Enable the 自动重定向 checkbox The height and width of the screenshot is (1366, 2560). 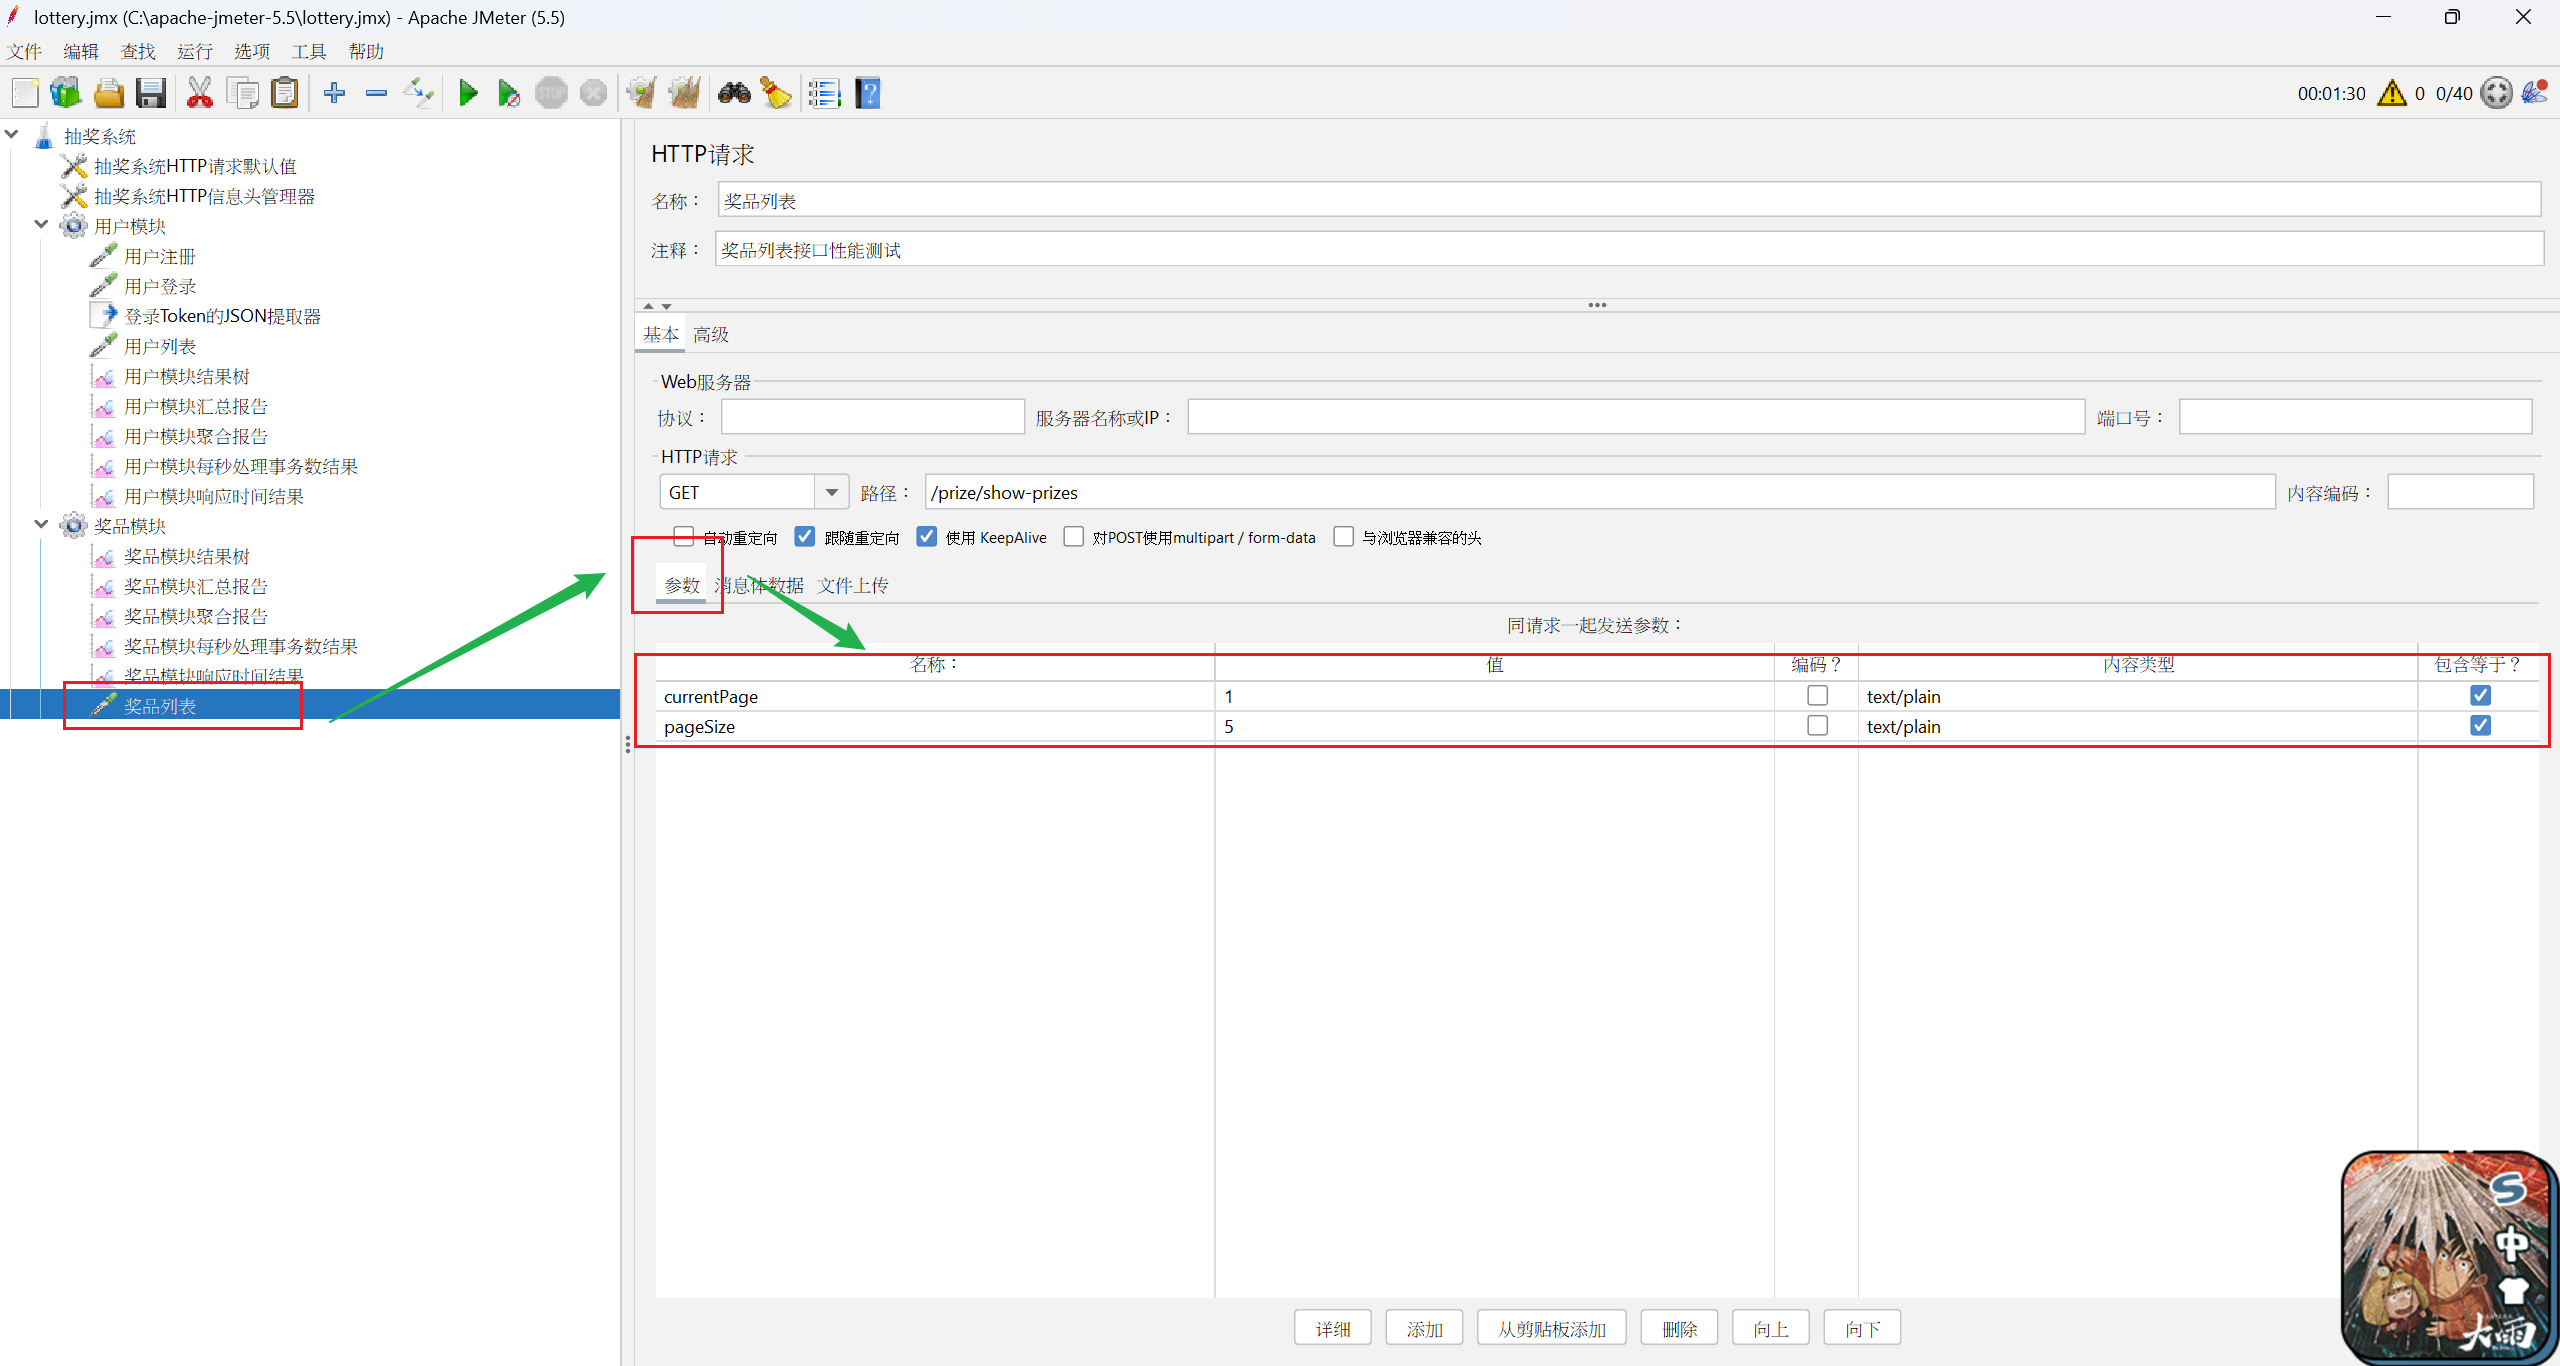[x=683, y=537]
